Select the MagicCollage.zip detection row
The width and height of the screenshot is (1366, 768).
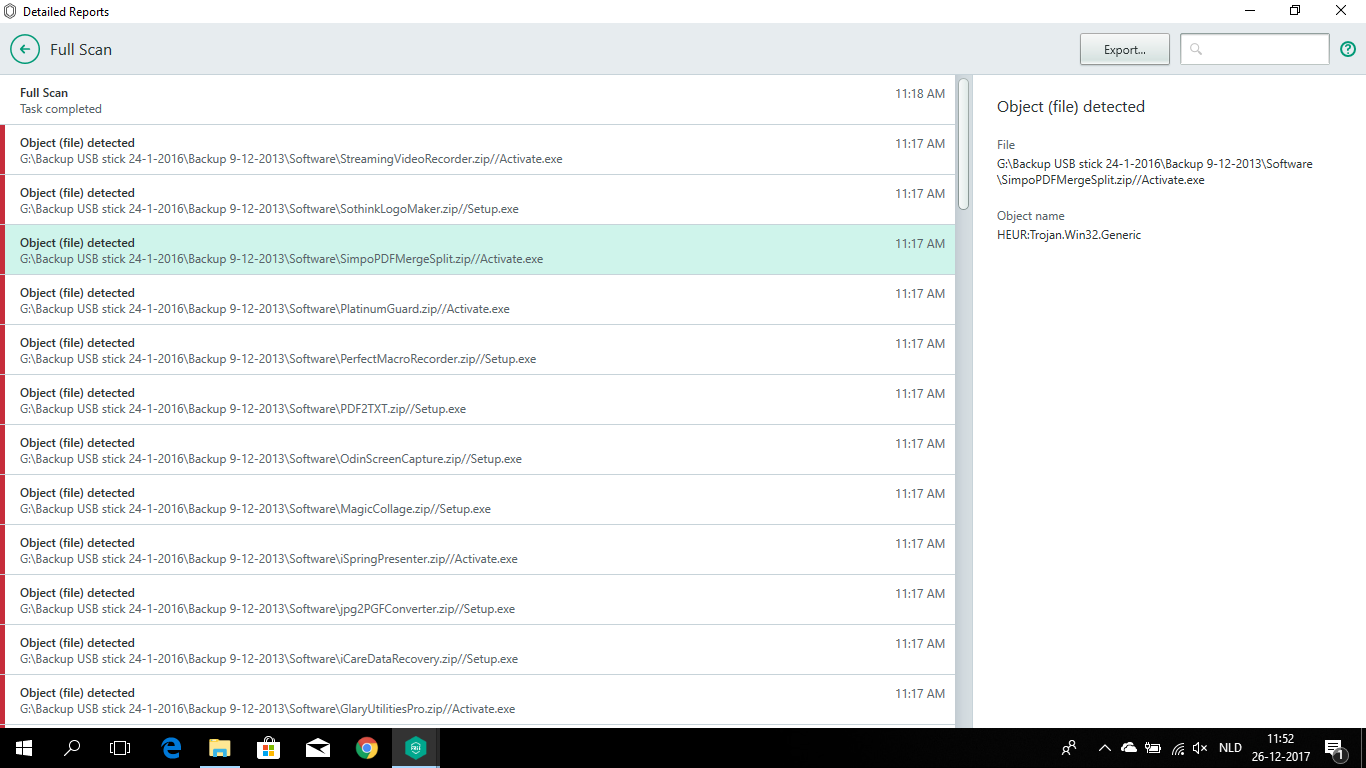478,500
